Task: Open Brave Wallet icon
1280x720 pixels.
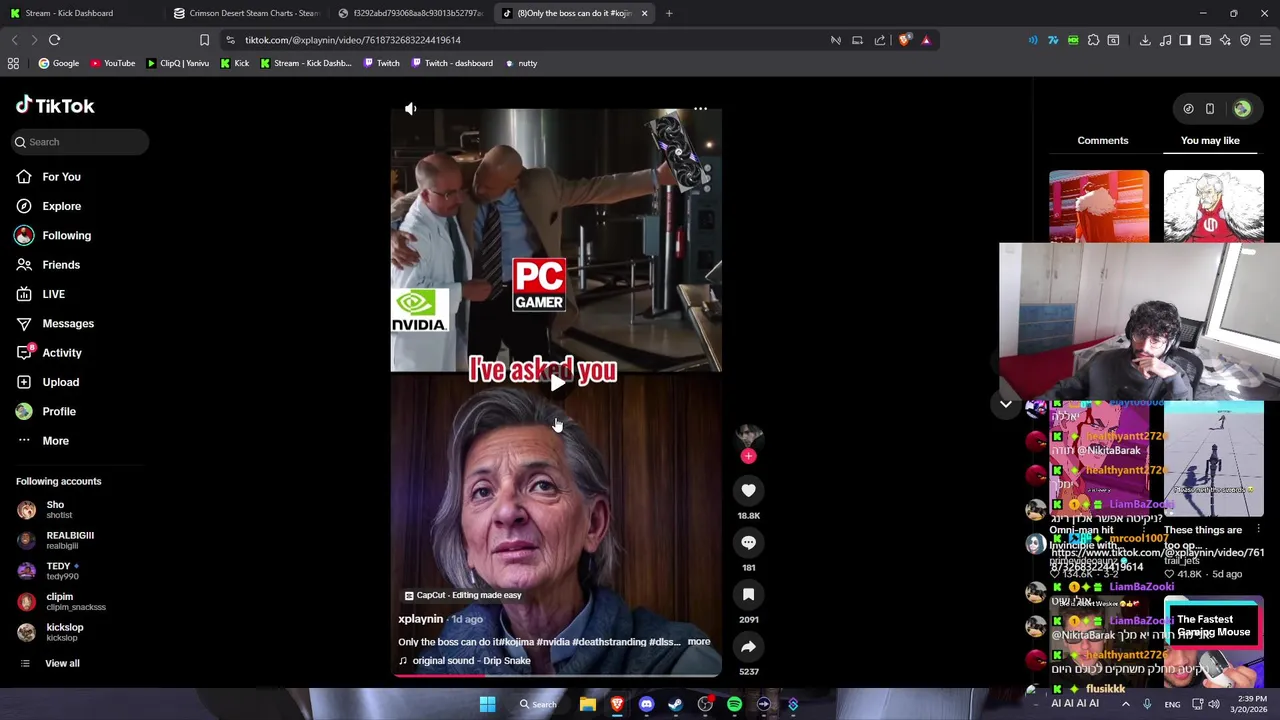Action: pyautogui.click(x=1205, y=40)
